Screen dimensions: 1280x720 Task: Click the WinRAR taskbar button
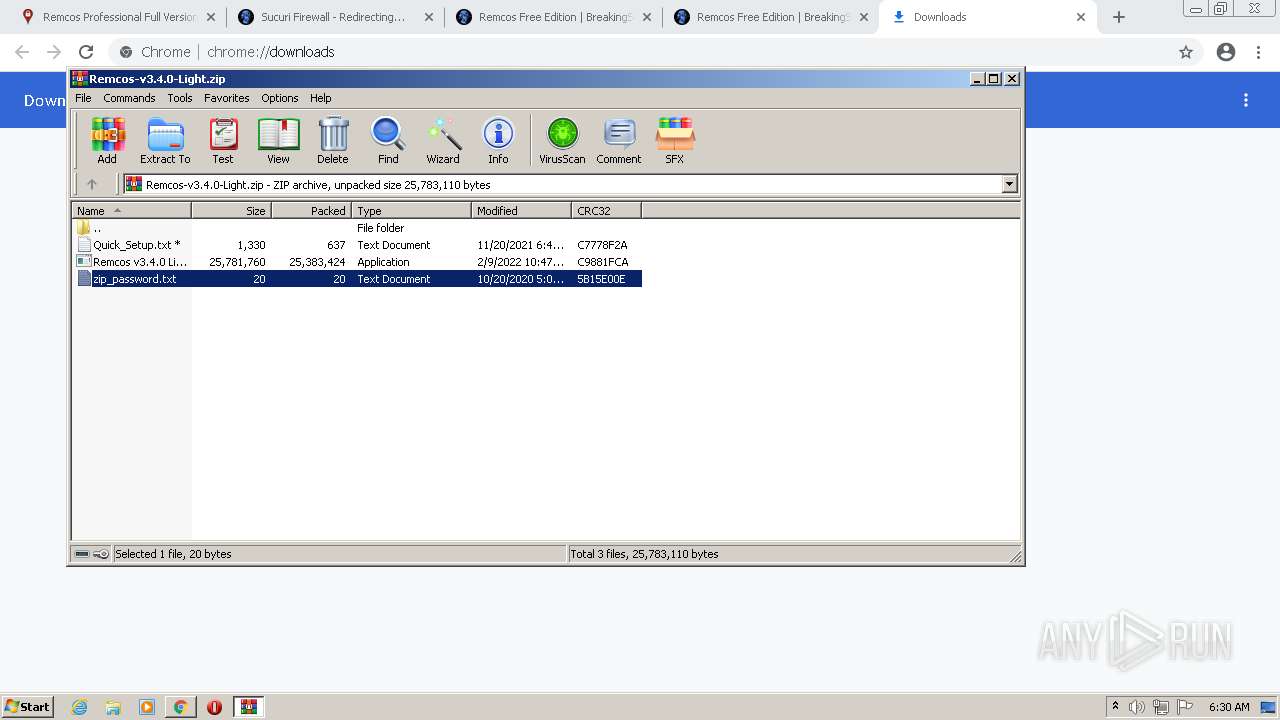pos(248,707)
